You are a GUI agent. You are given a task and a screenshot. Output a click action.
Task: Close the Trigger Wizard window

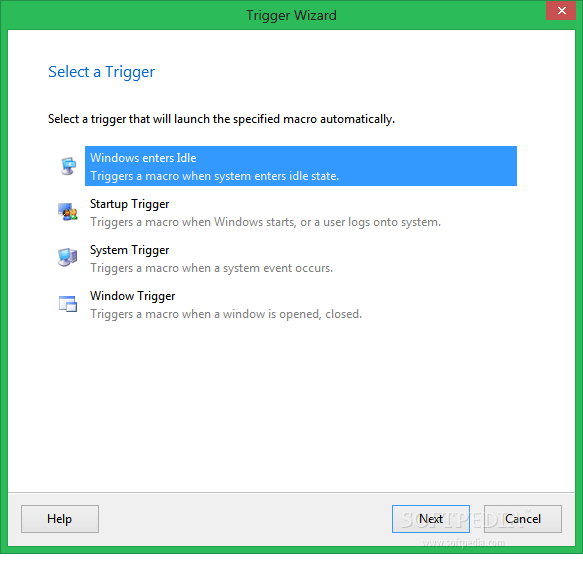(x=561, y=10)
